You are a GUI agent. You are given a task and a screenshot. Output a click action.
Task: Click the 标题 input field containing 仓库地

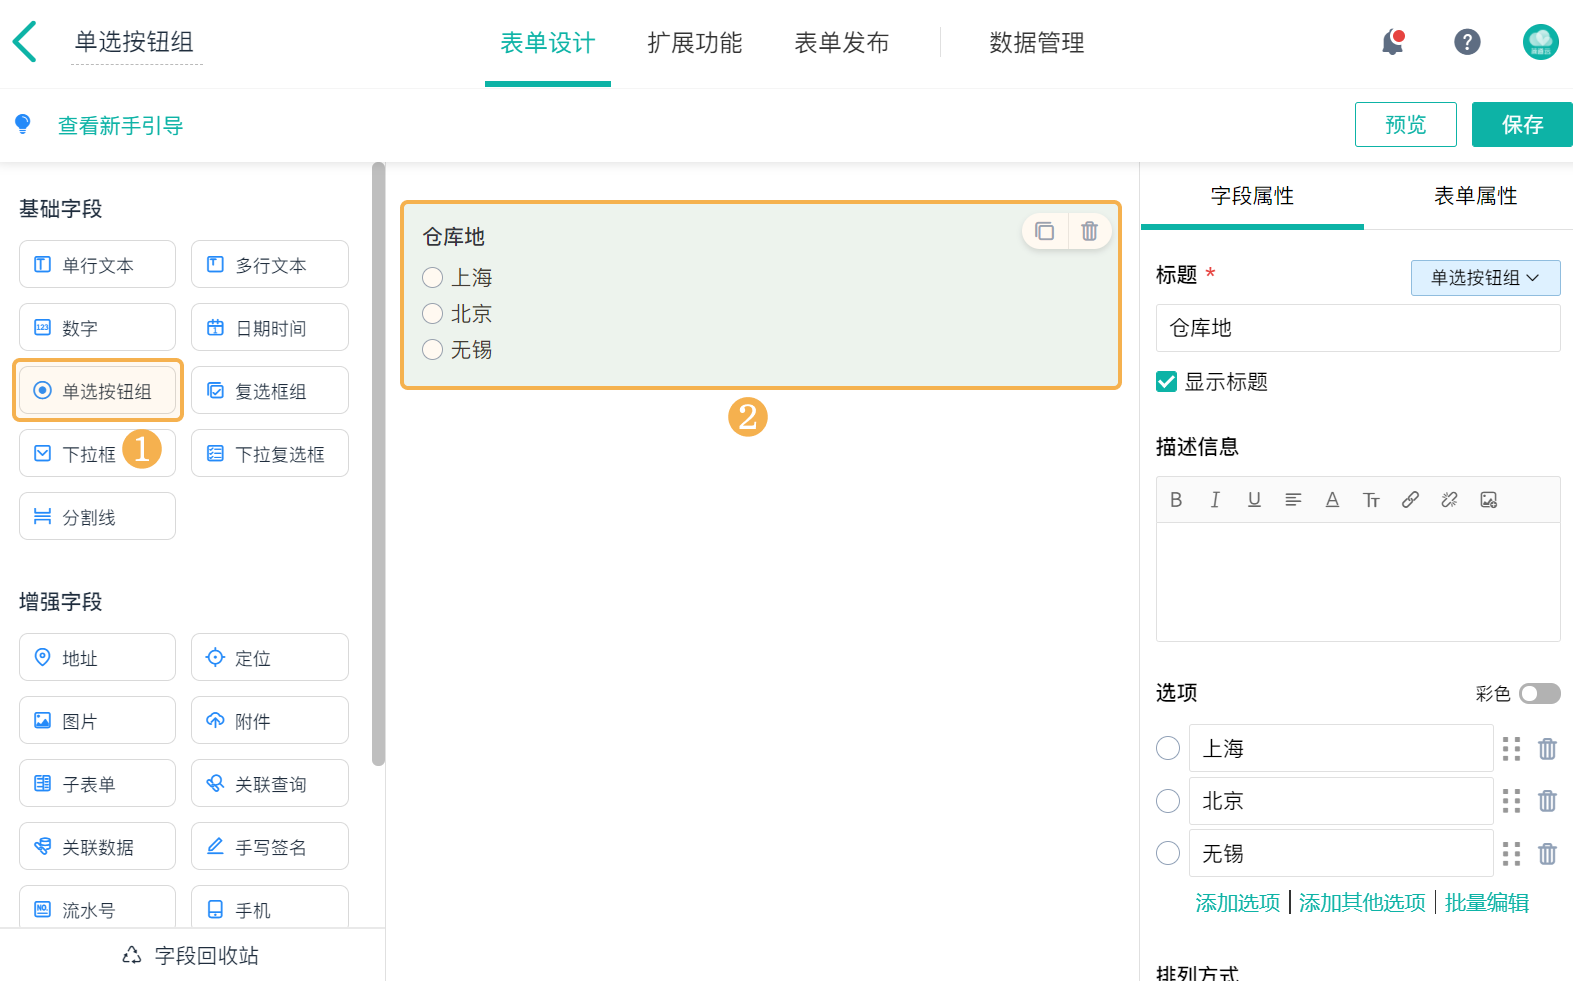(1357, 328)
